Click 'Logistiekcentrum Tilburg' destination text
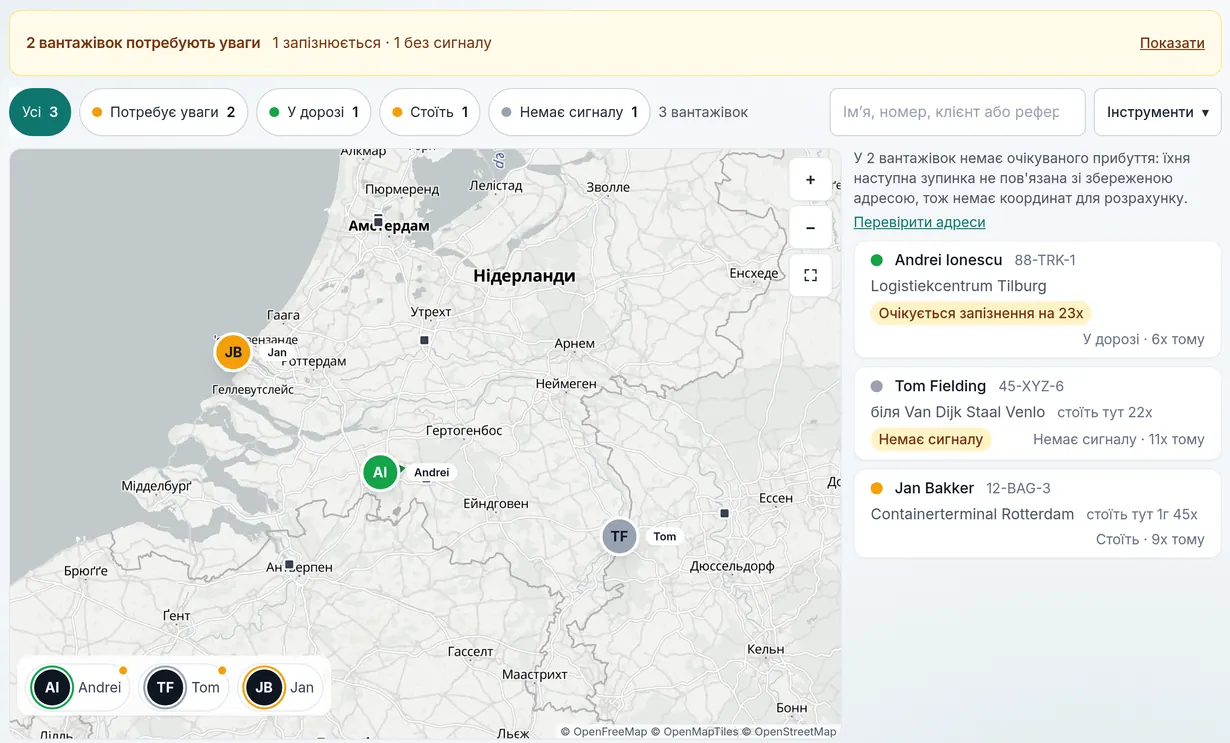 [x=958, y=286]
